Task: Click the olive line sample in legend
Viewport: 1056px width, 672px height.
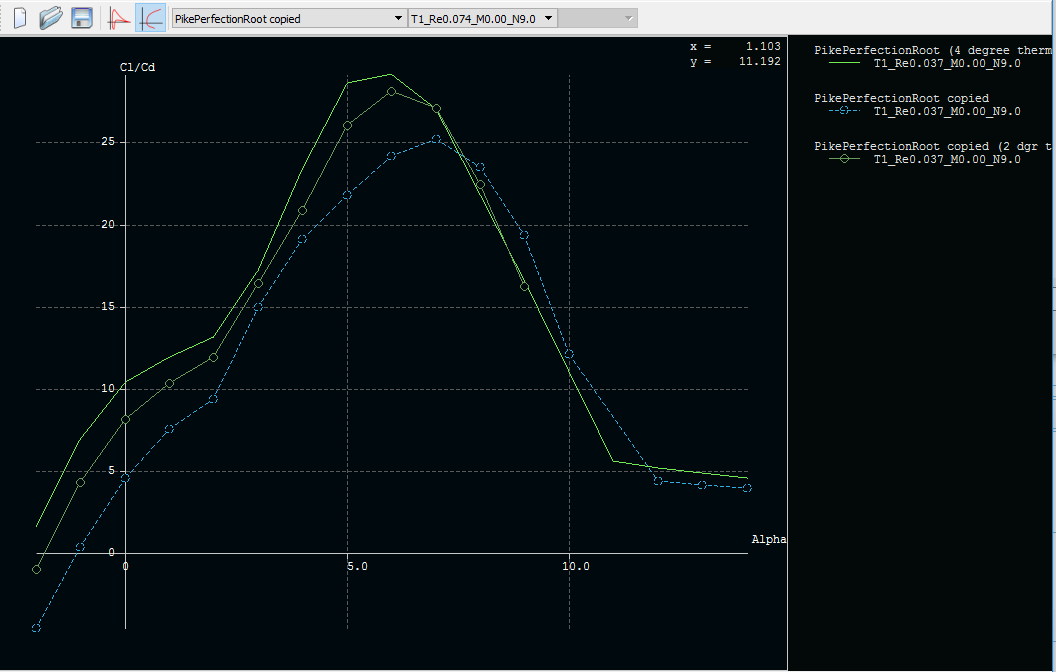Action: click(844, 158)
